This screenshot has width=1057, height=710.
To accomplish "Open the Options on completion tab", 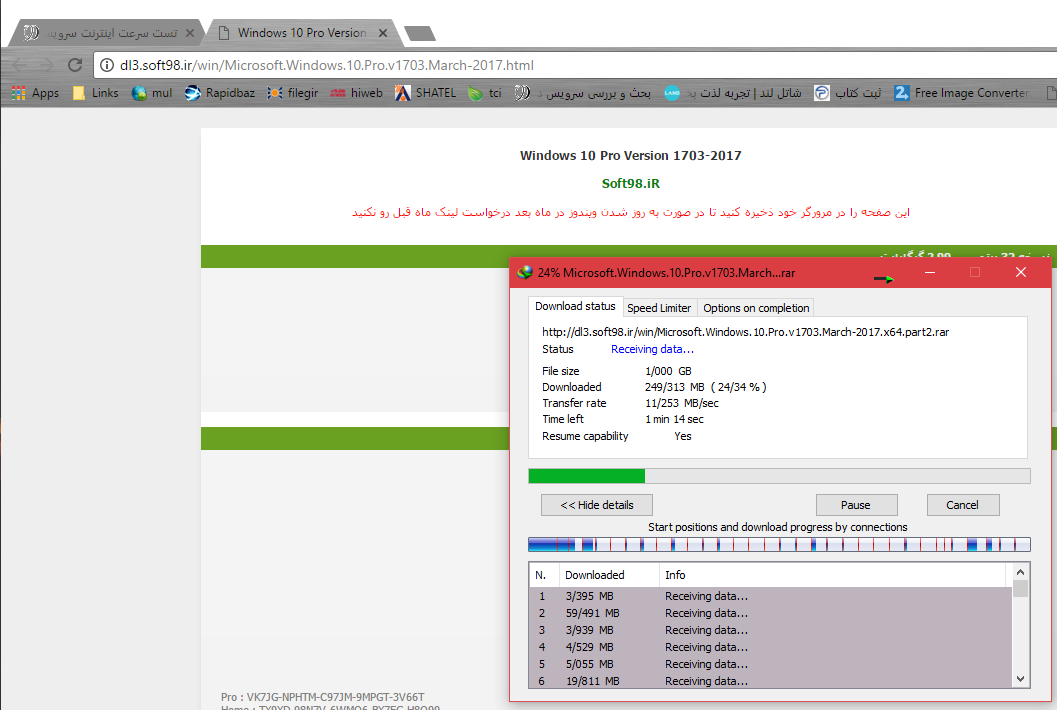I will pyautogui.click(x=756, y=307).
